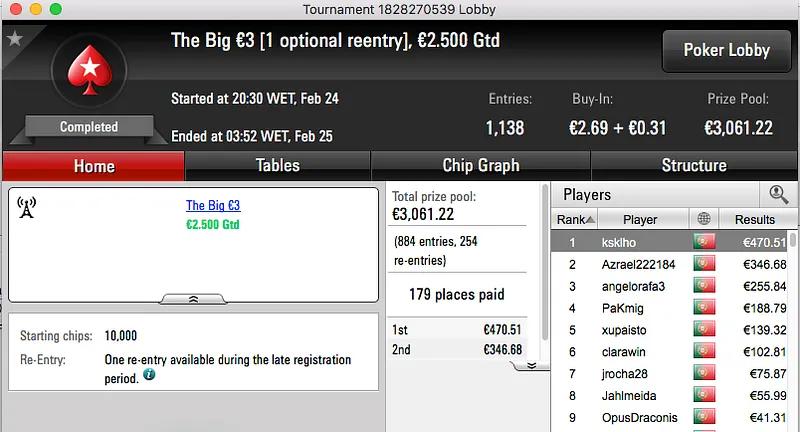The image size is (800, 432).
Task: Switch to the Tables tab
Action: (277, 166)
